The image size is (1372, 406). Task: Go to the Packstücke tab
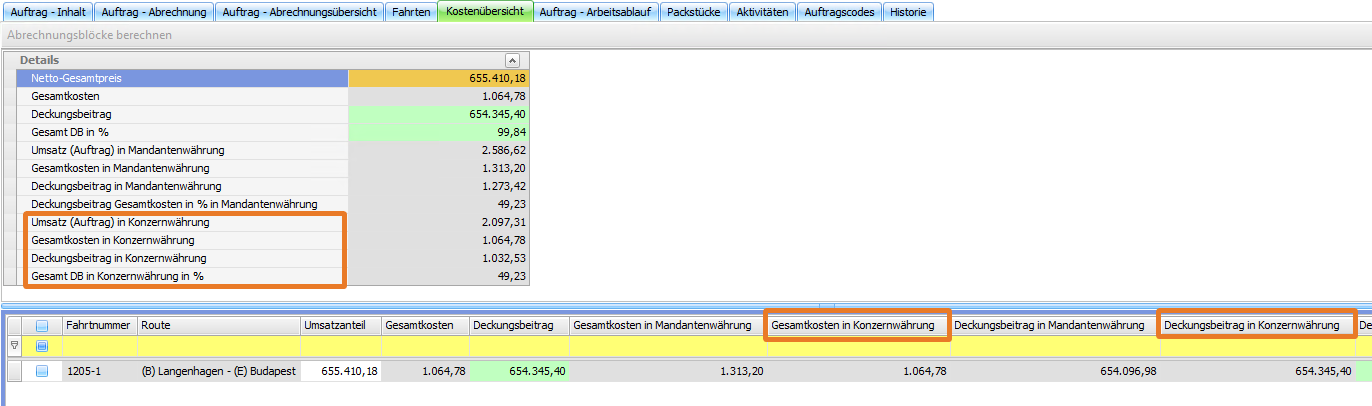tap(694, 12)
